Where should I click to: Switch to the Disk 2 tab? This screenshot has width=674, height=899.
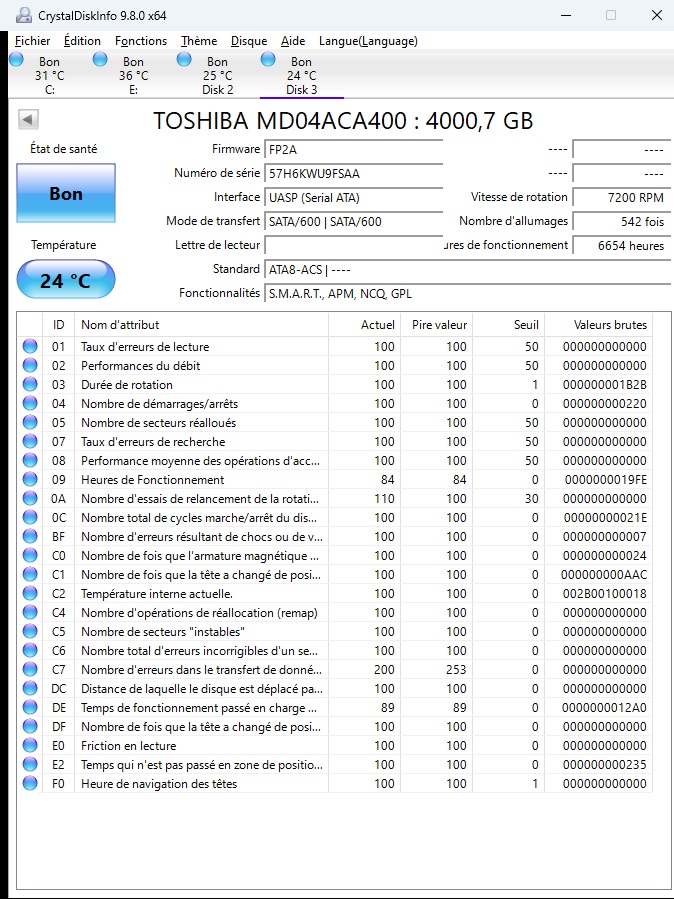click(x=217, y=75)
